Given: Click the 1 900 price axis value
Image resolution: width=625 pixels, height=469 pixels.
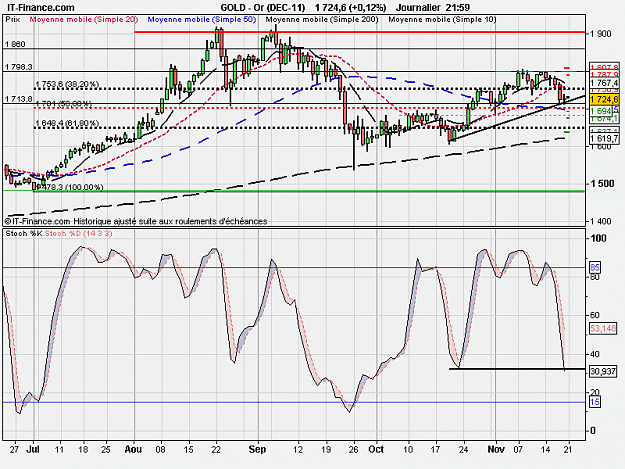Looking at the screenshot, I should click(x=601, y=34).
